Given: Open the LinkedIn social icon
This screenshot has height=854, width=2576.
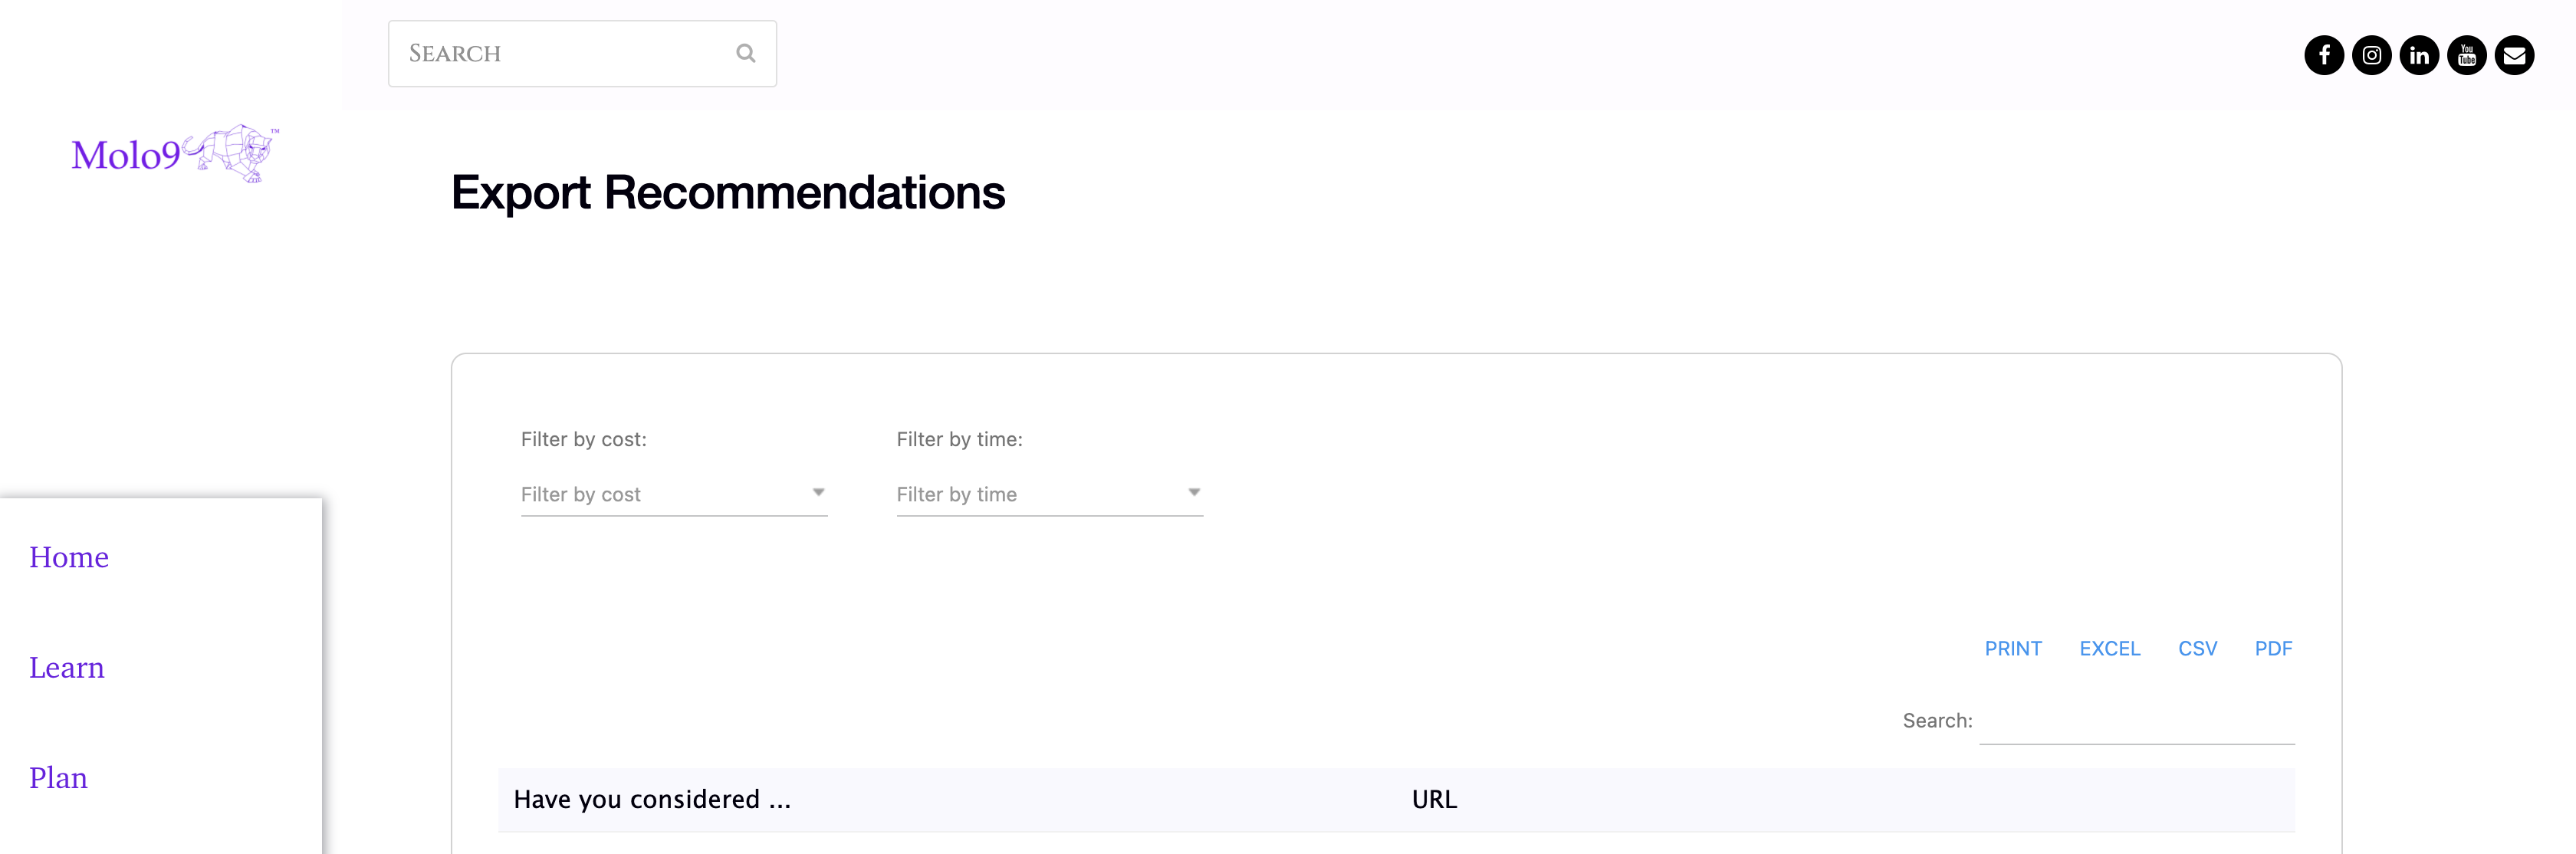Looking at the screenshot, I should click(x=2418, y=55).
